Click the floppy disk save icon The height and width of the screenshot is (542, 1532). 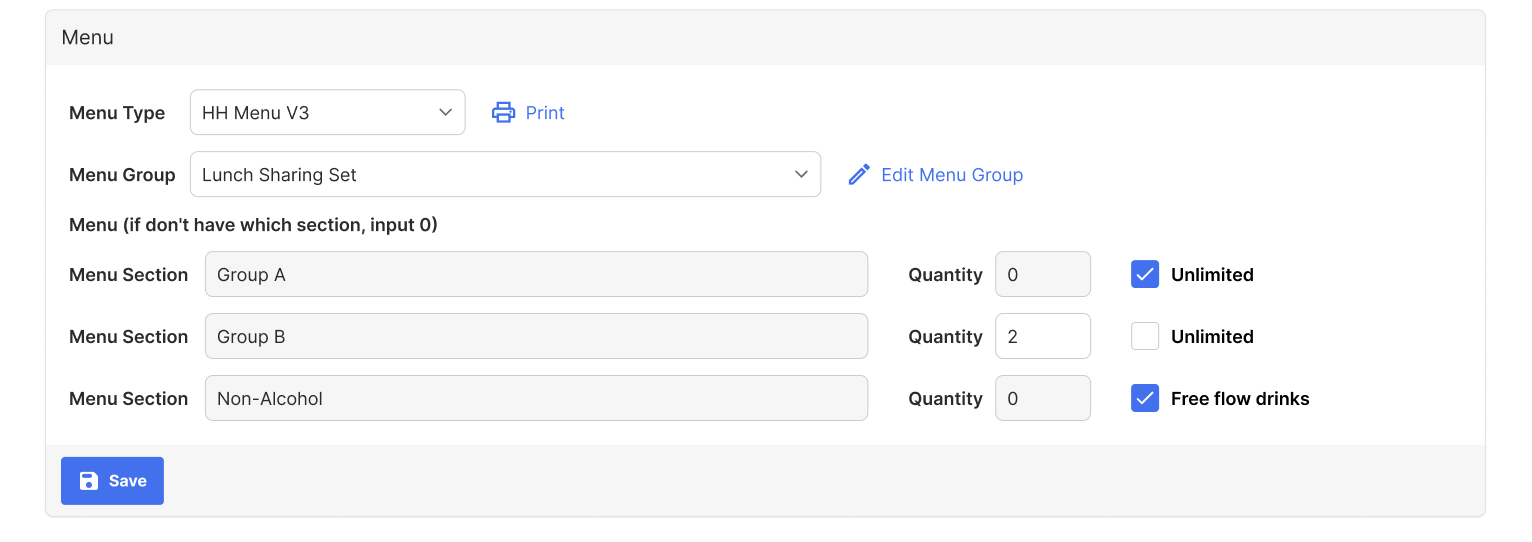(x=89, y=481)
